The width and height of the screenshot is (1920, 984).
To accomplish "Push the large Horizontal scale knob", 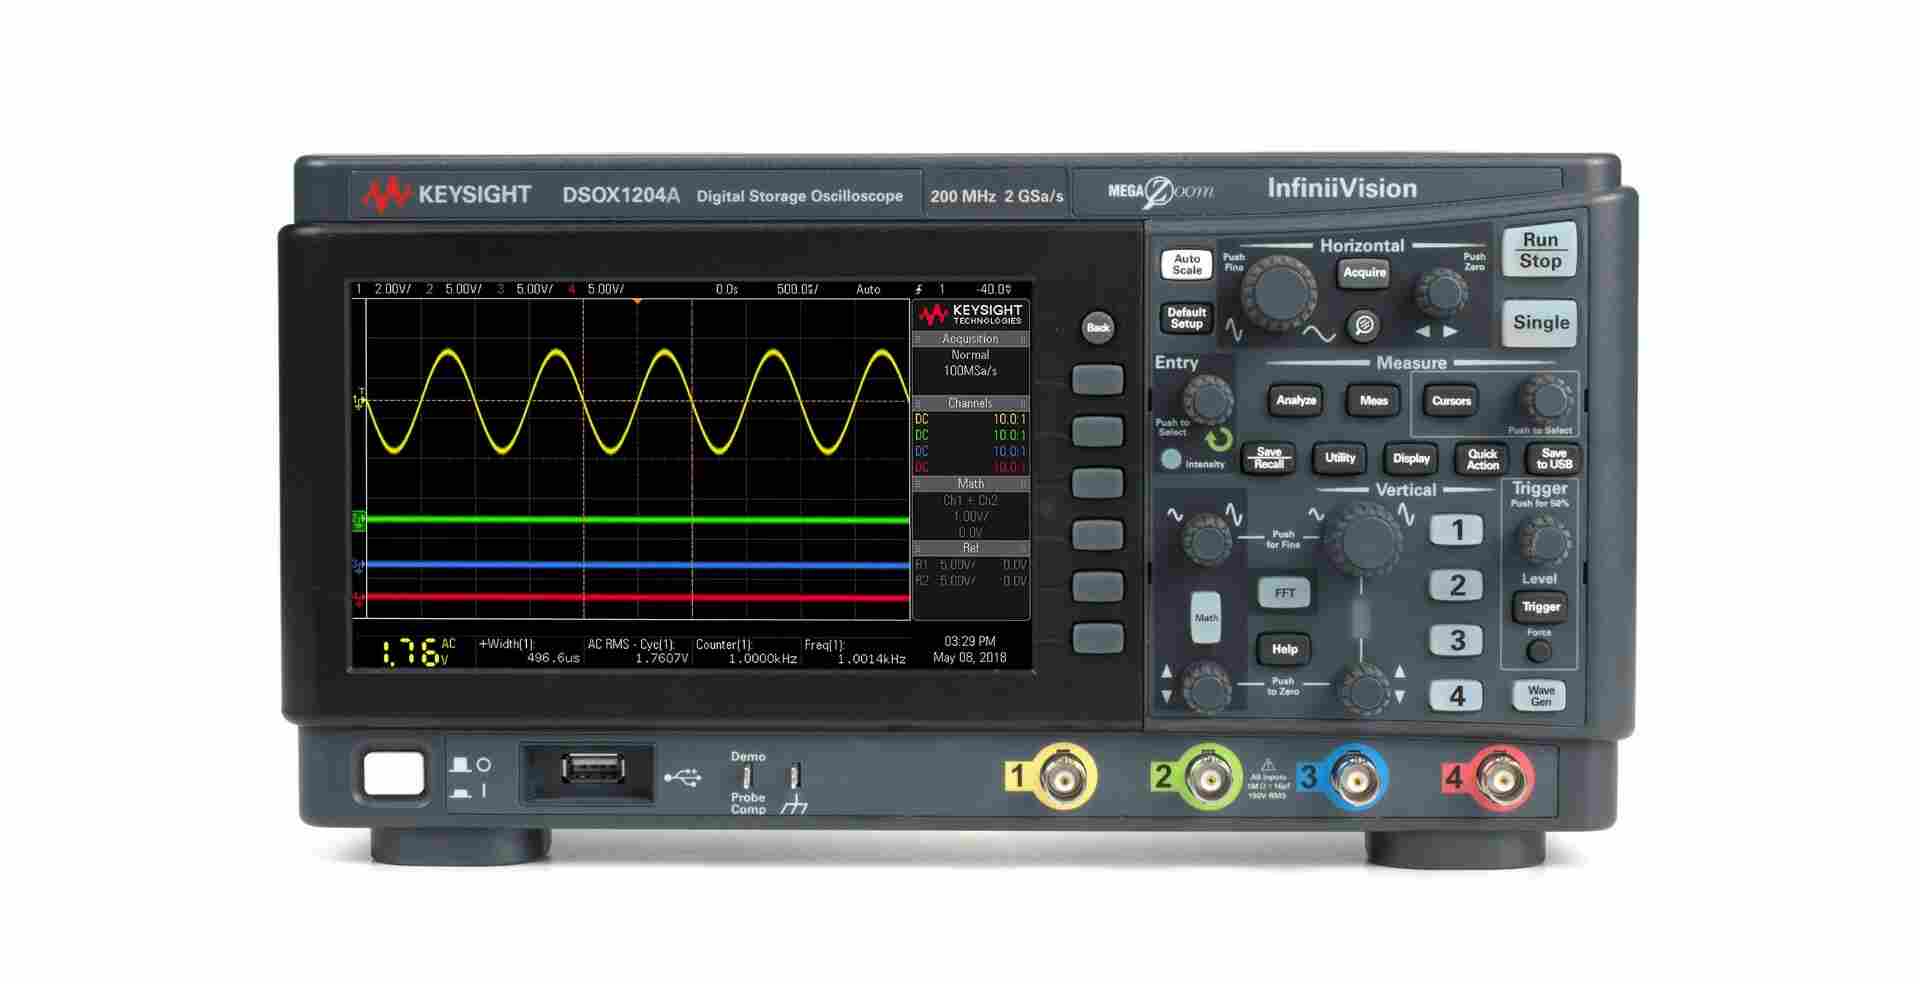I will click(x=1278, y=290).
